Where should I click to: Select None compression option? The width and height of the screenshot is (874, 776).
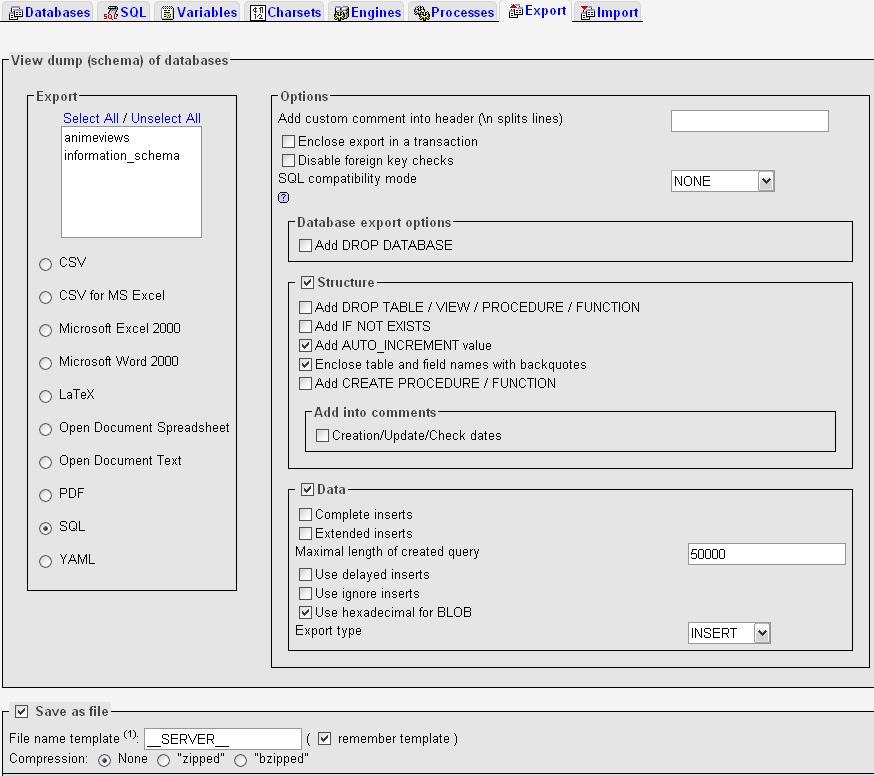(x=104, y=760)
